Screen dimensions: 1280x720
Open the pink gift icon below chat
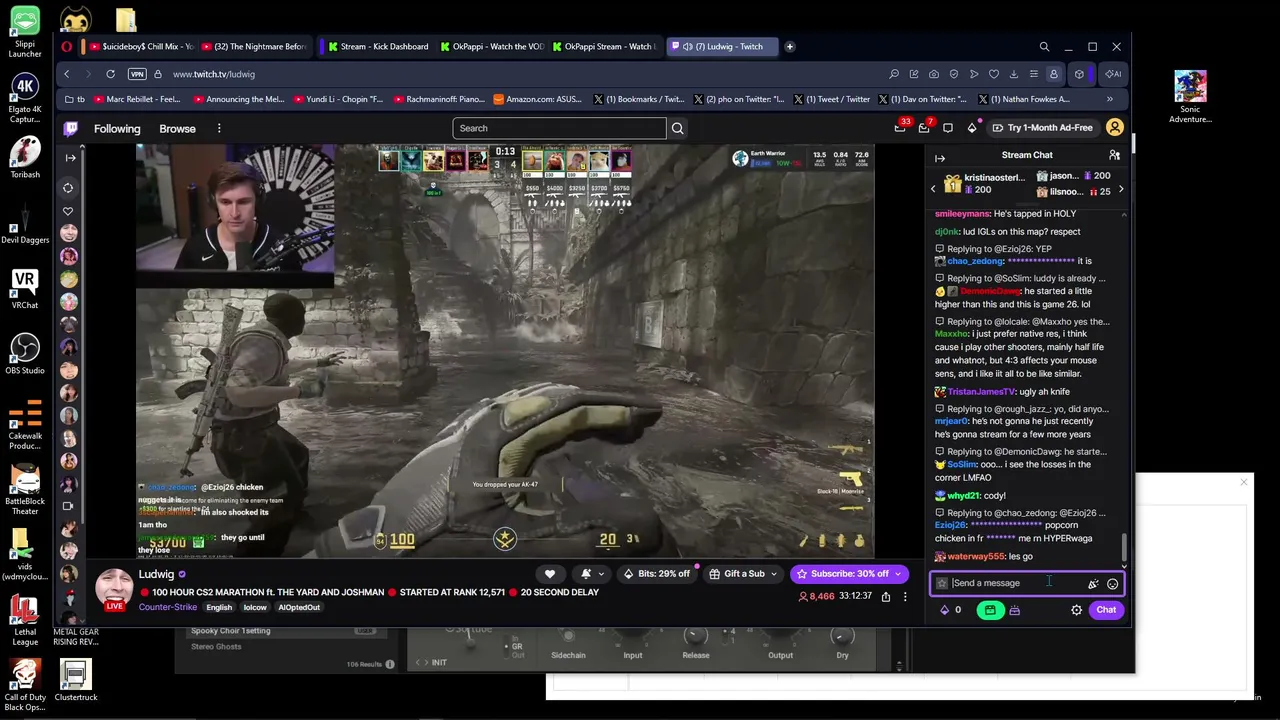[x=1014, y=610]
